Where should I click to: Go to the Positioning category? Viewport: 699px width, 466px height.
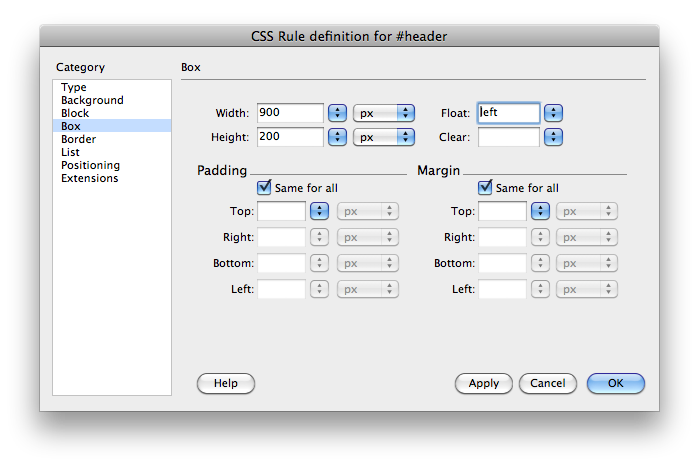coord(90,166)
